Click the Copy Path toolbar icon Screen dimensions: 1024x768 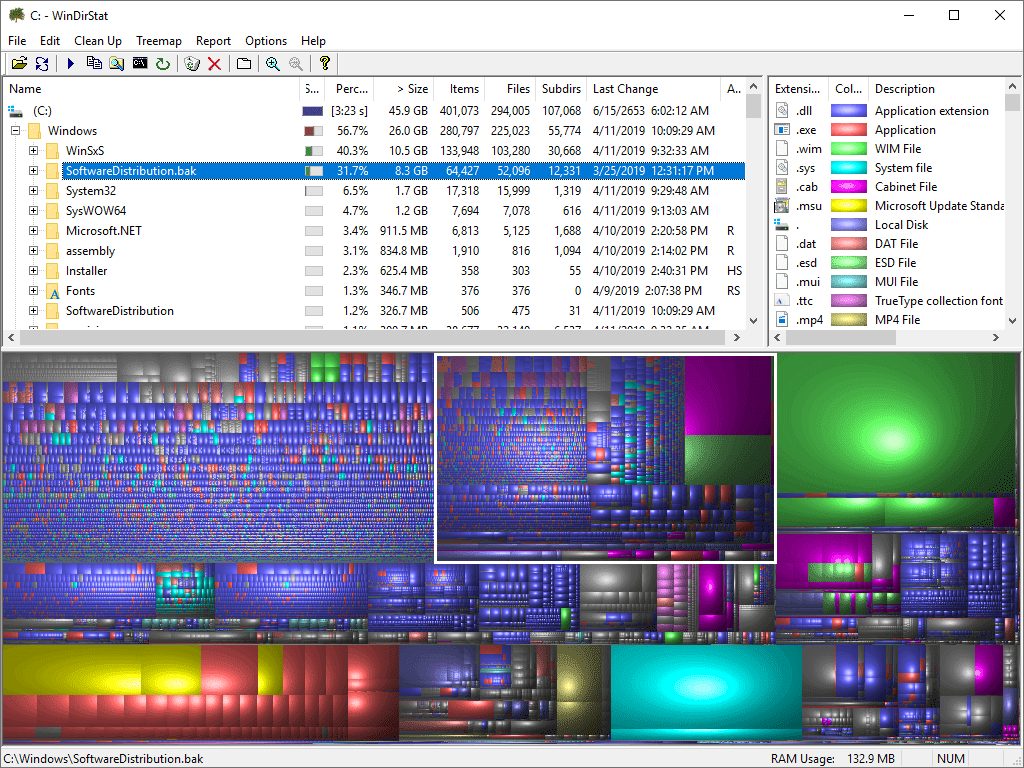coord(94,64)
